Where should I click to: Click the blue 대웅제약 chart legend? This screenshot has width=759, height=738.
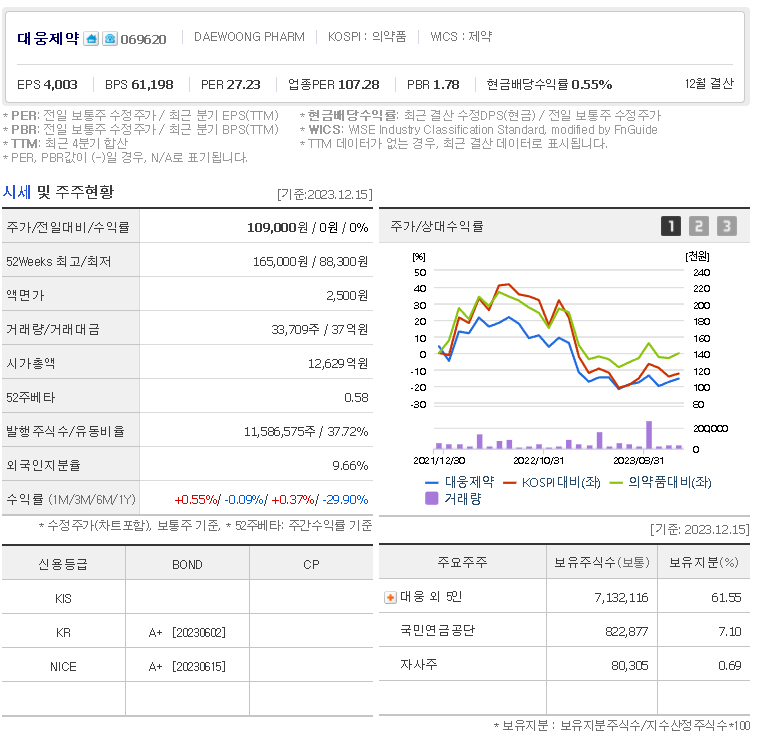(460, 482)
